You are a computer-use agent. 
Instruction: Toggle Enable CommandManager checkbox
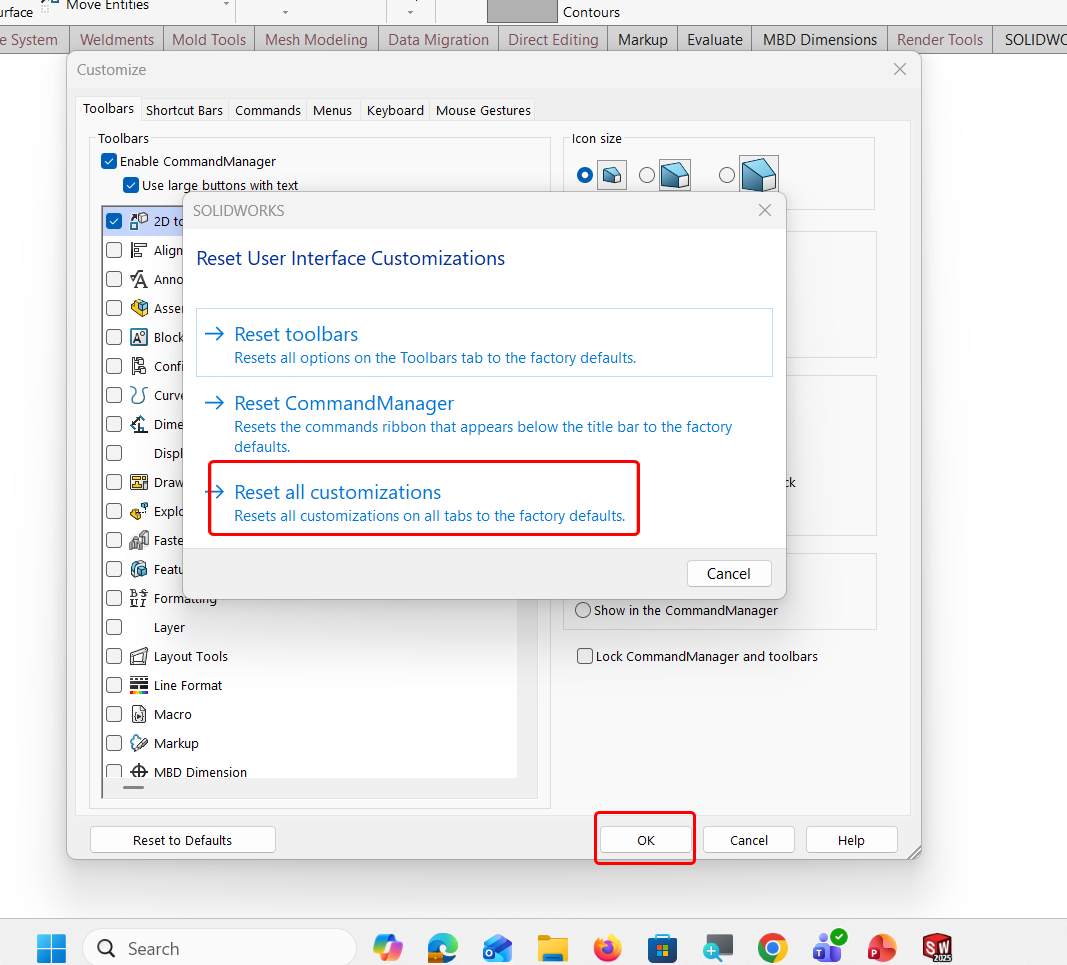109,161
